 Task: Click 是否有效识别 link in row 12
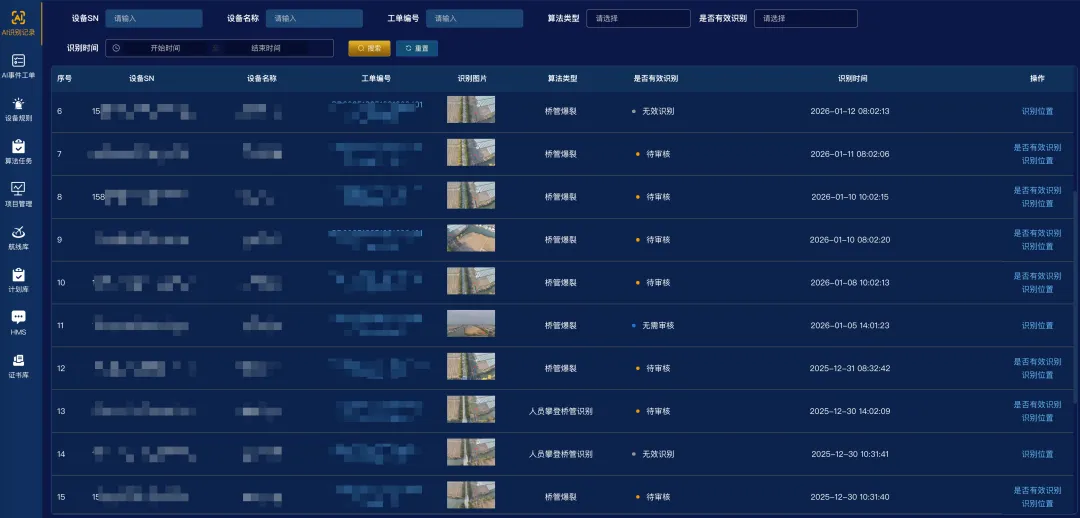click(x=1037, y=362)
